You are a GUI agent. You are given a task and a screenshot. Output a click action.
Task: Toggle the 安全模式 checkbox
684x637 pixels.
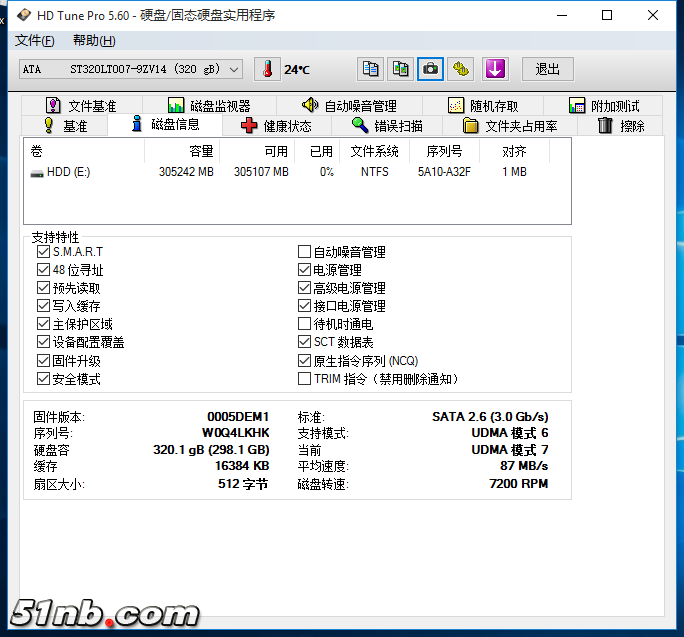(43, 379)
